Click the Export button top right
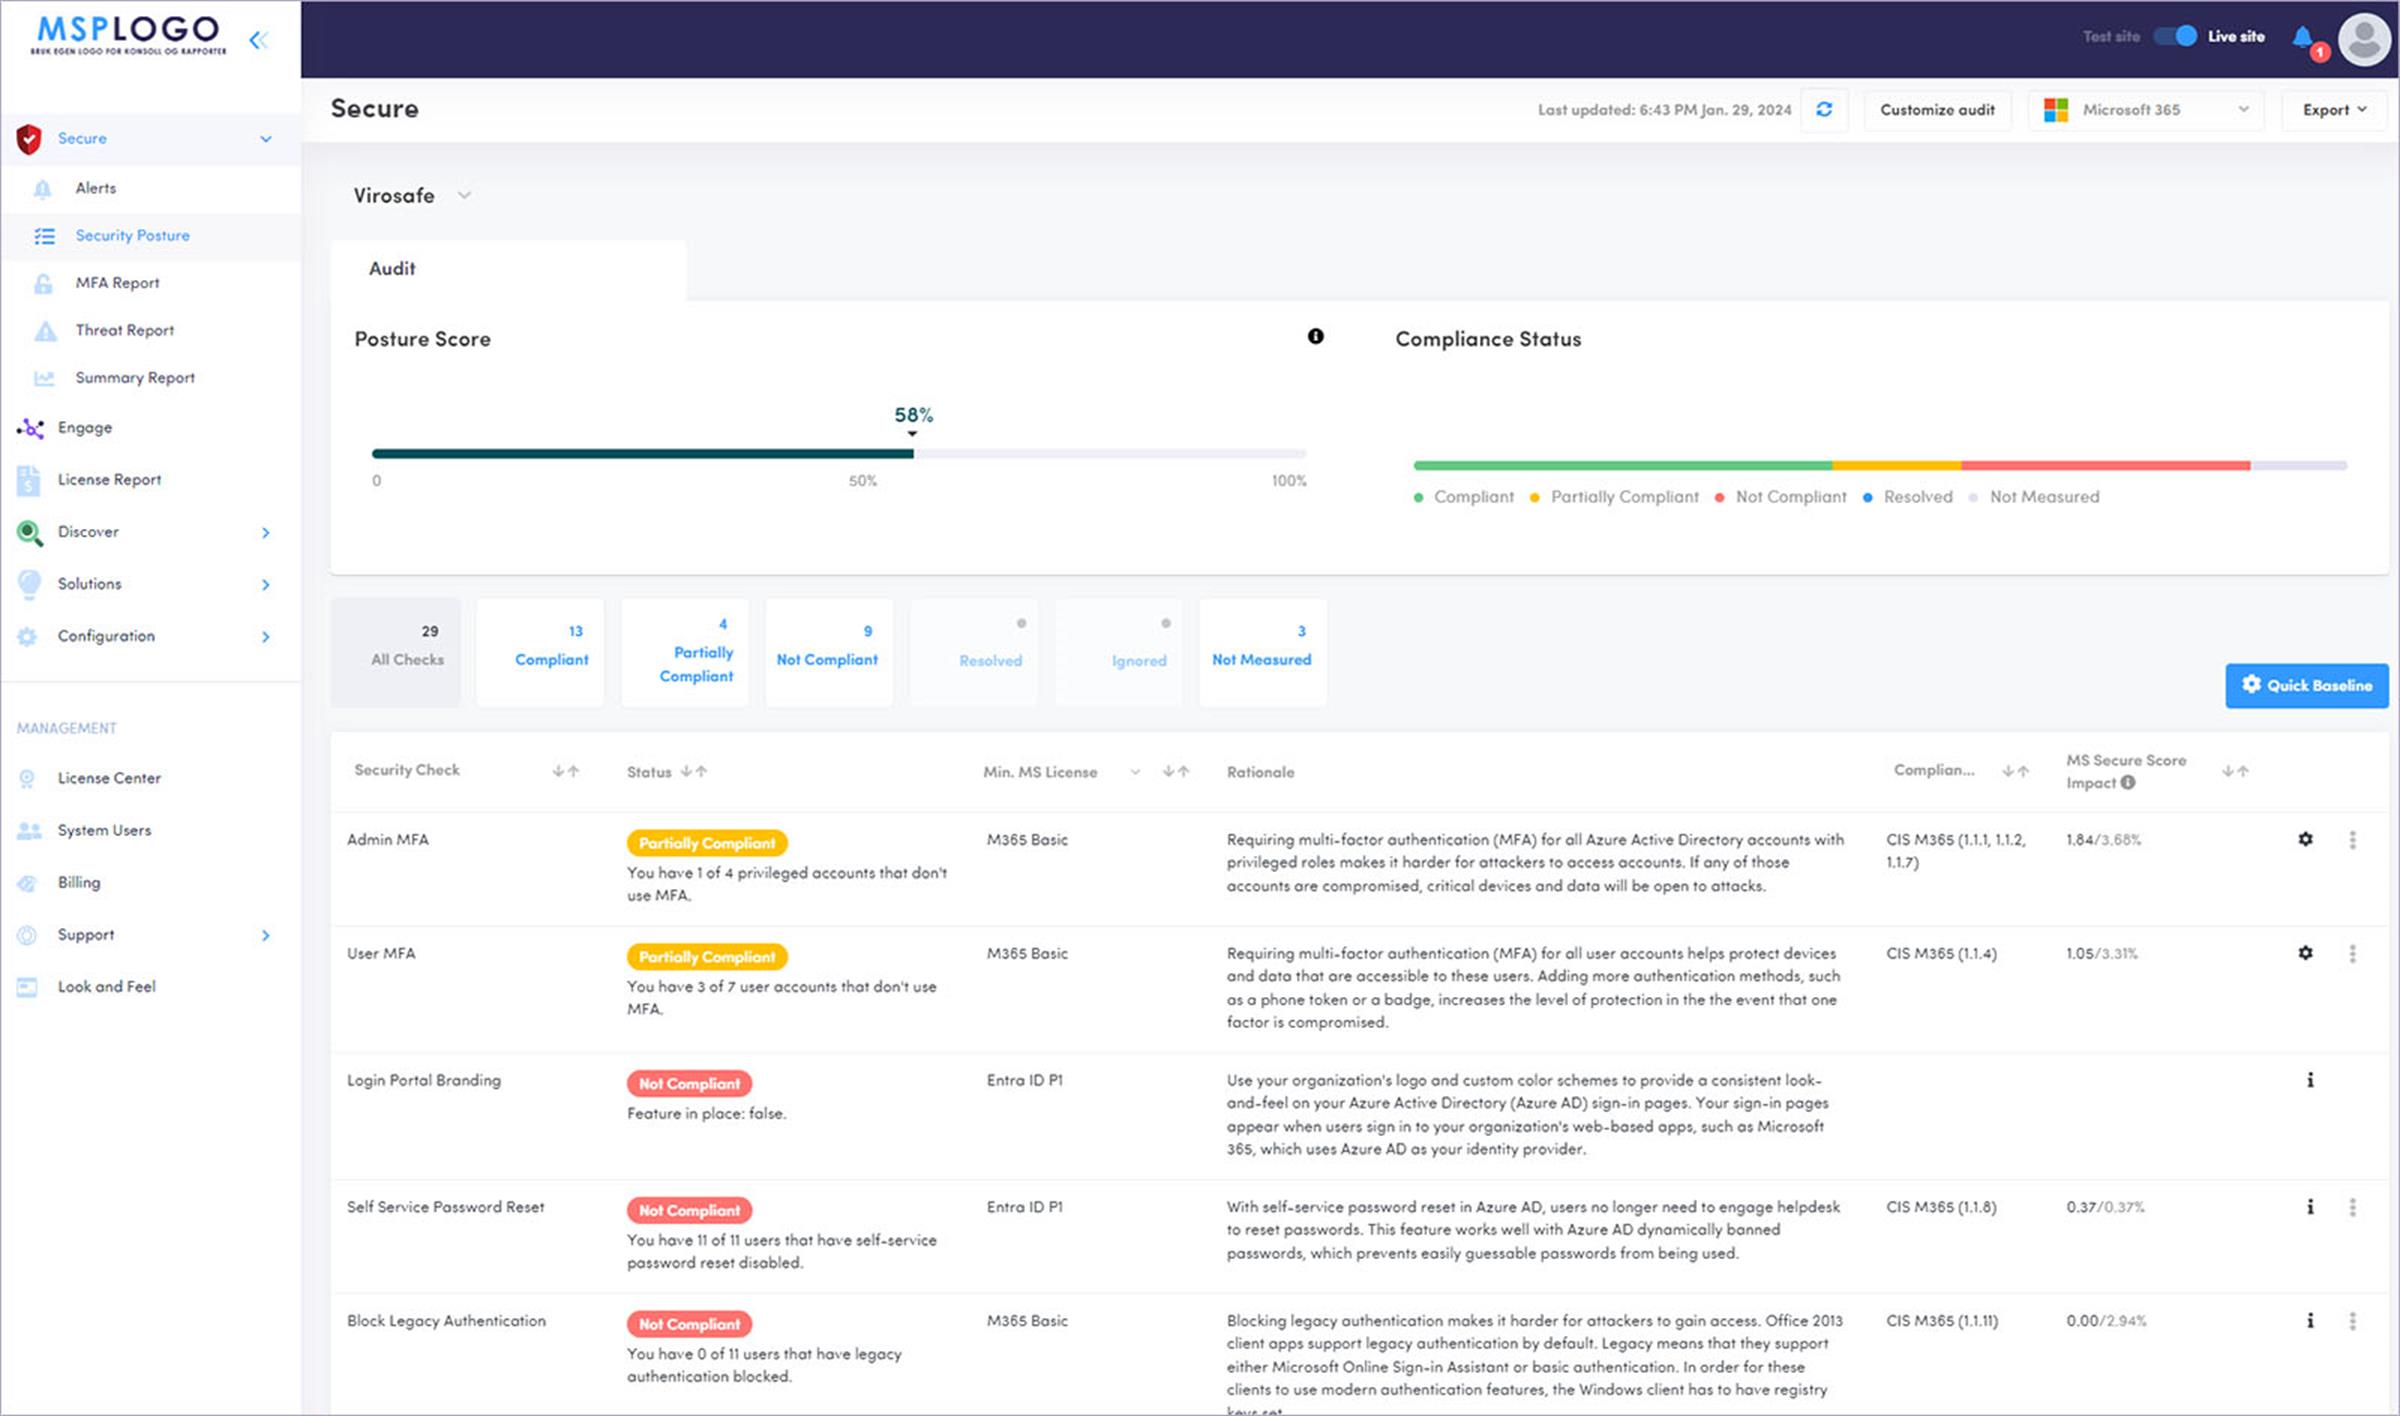The image size is (2400, 1416). pos(2334,108)
